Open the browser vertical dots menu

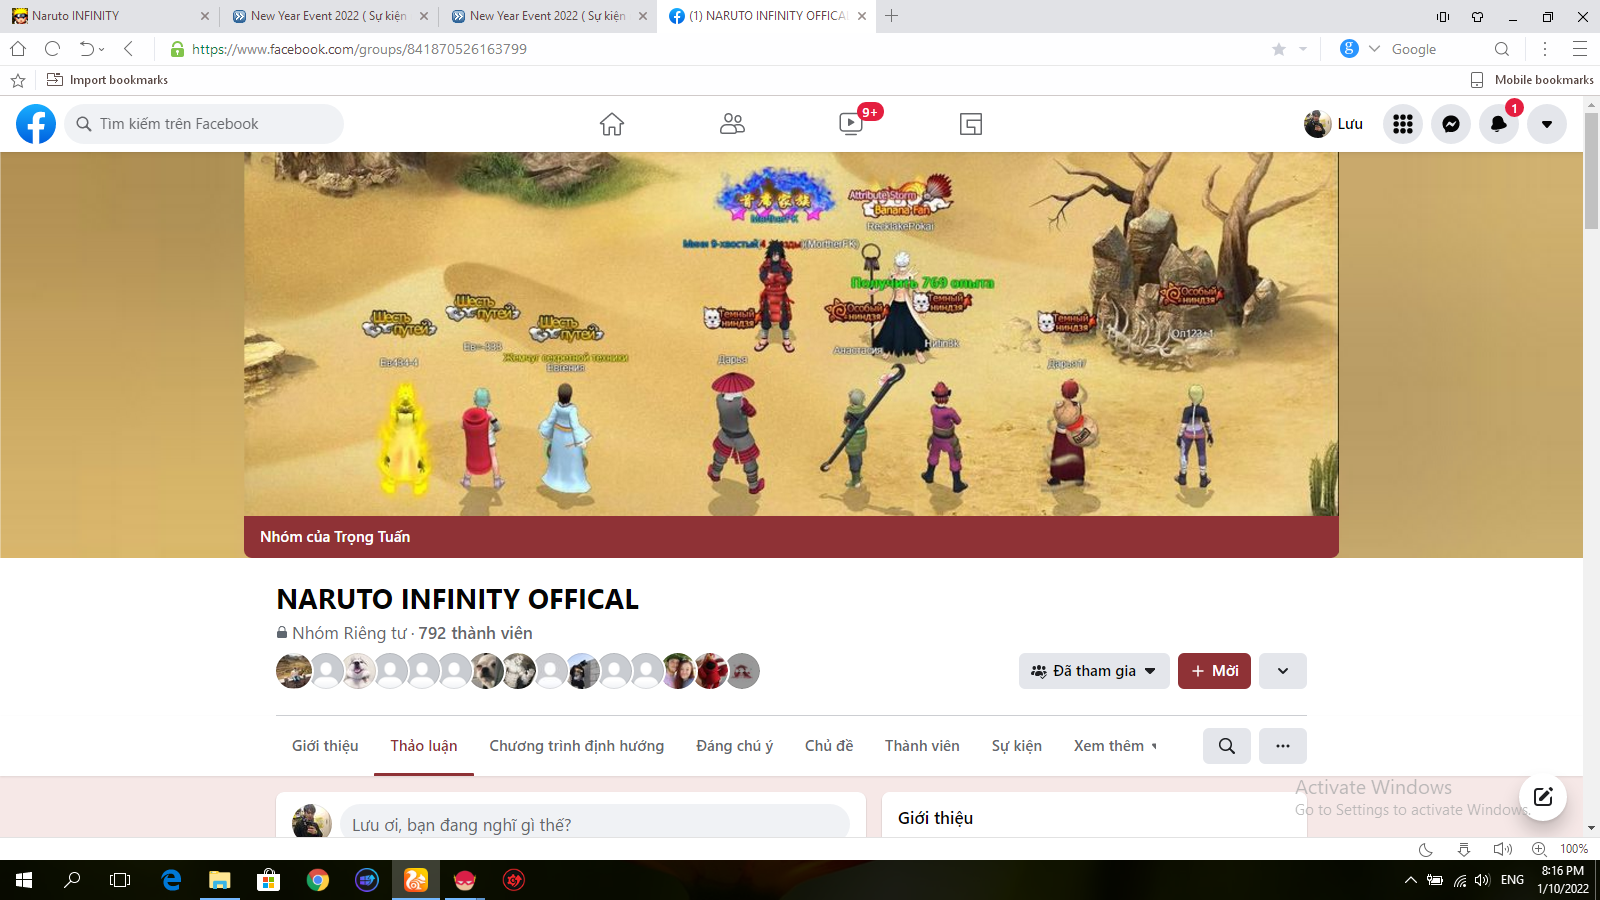click(1545, 49)
